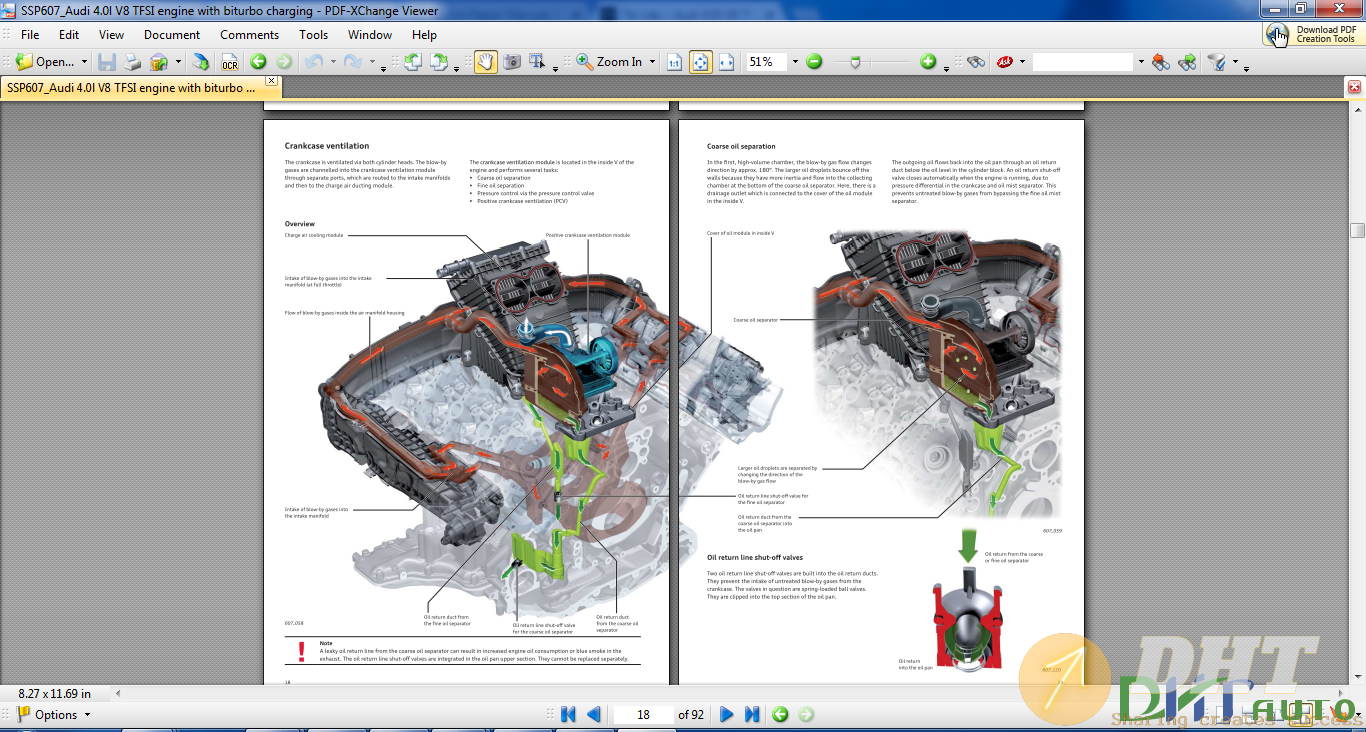Viewport: 1366px width, 732px height.
Task: Click the search options filter icon
Action: coord(1217,62)
